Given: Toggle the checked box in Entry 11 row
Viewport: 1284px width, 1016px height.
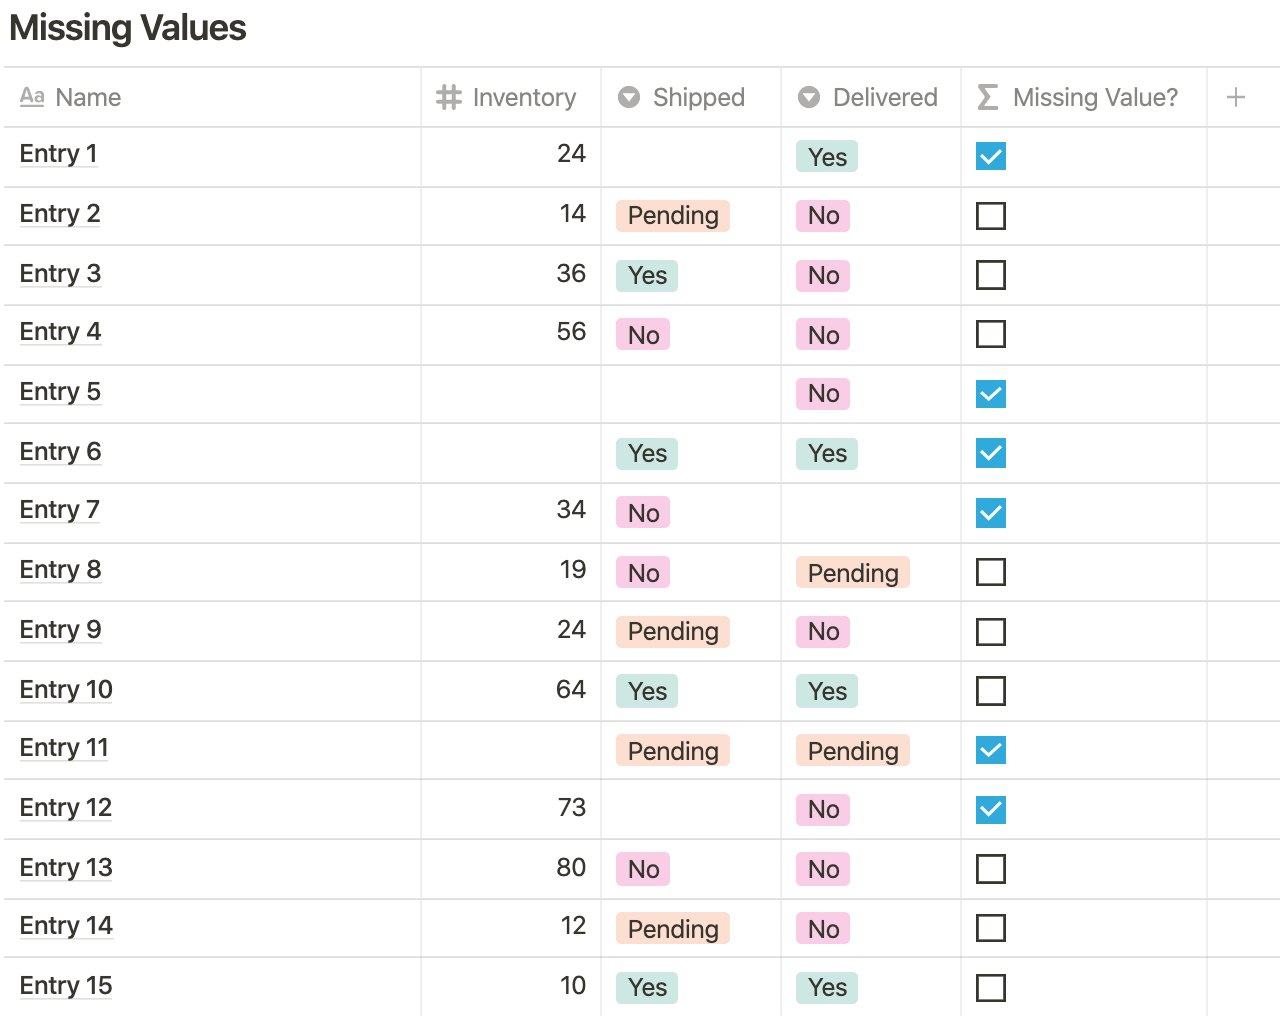Looking at the screenshot, I should point(990,750).
